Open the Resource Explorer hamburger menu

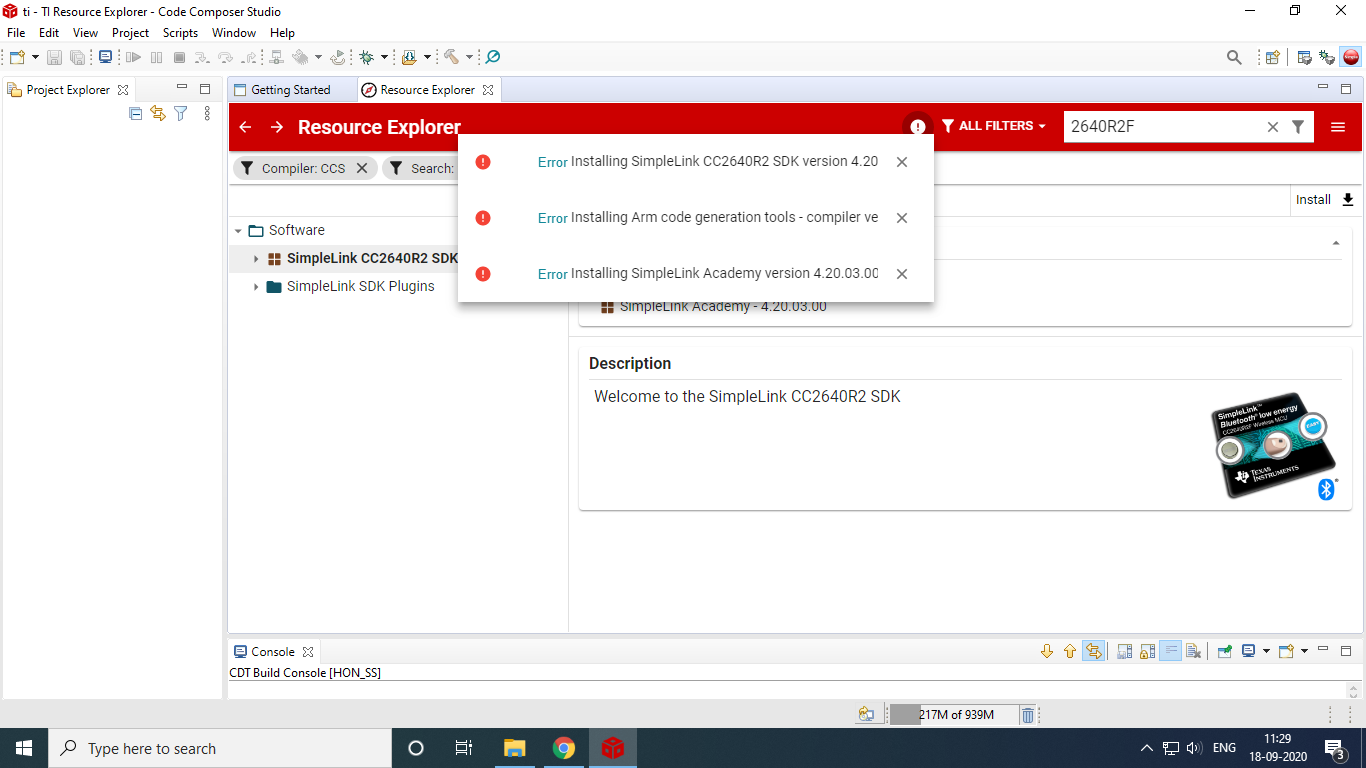[1338, 127]
